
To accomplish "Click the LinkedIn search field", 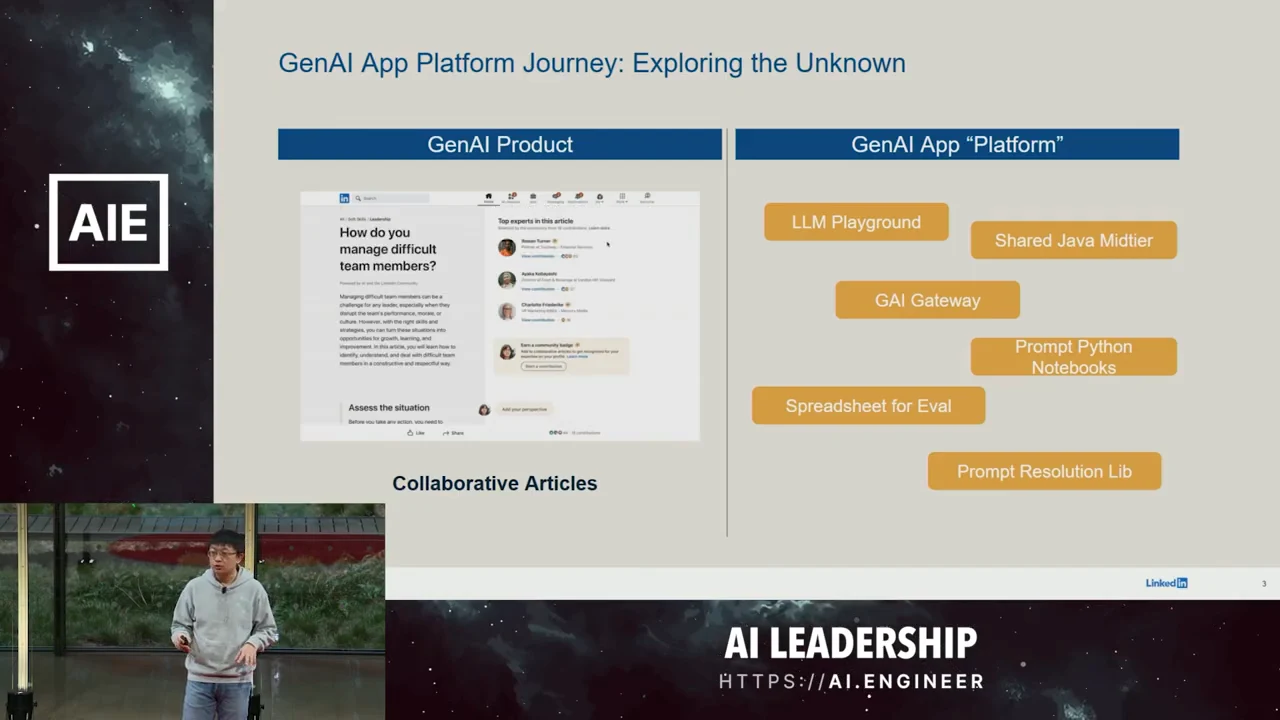I will click(x=393, y=198).
